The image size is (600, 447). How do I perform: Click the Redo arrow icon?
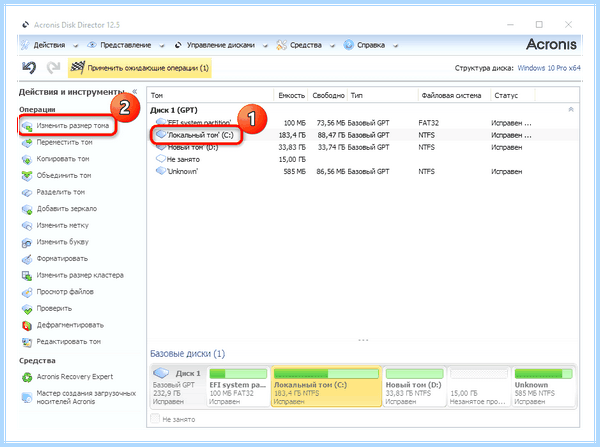(53, 68)
